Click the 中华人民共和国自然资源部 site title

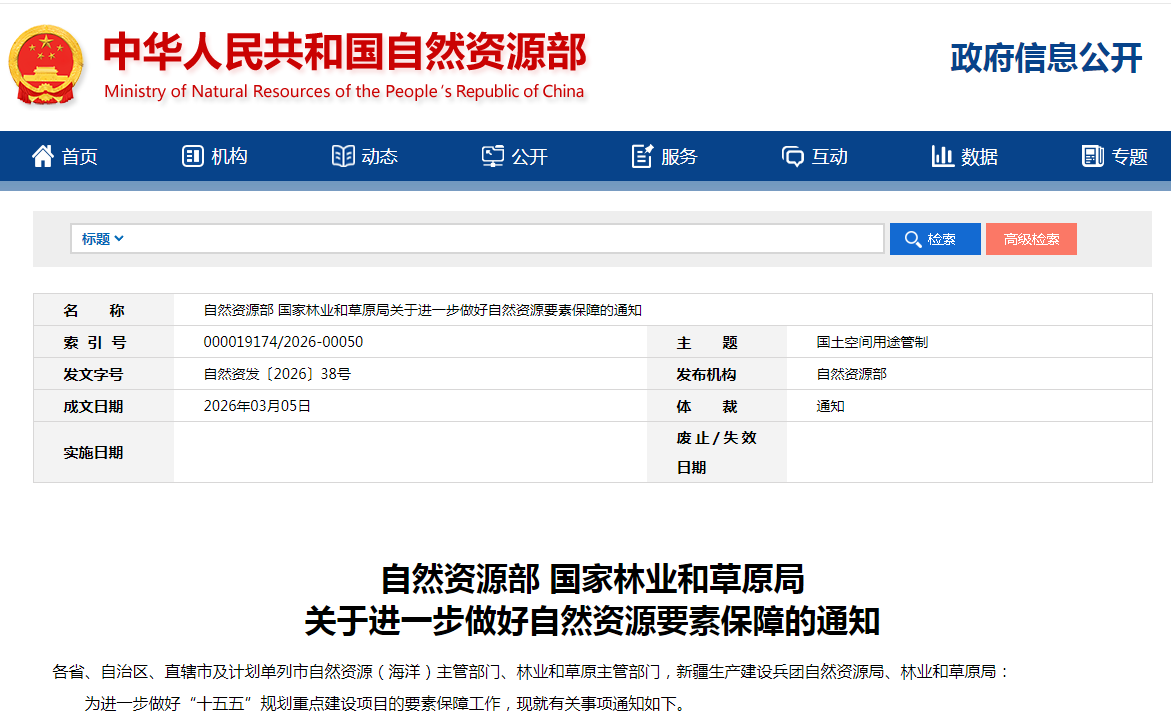pos(345,54)
